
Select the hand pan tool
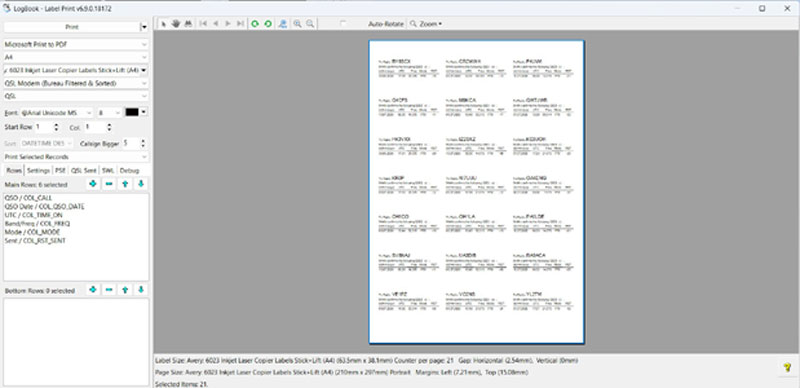click(x=176, y=24)
